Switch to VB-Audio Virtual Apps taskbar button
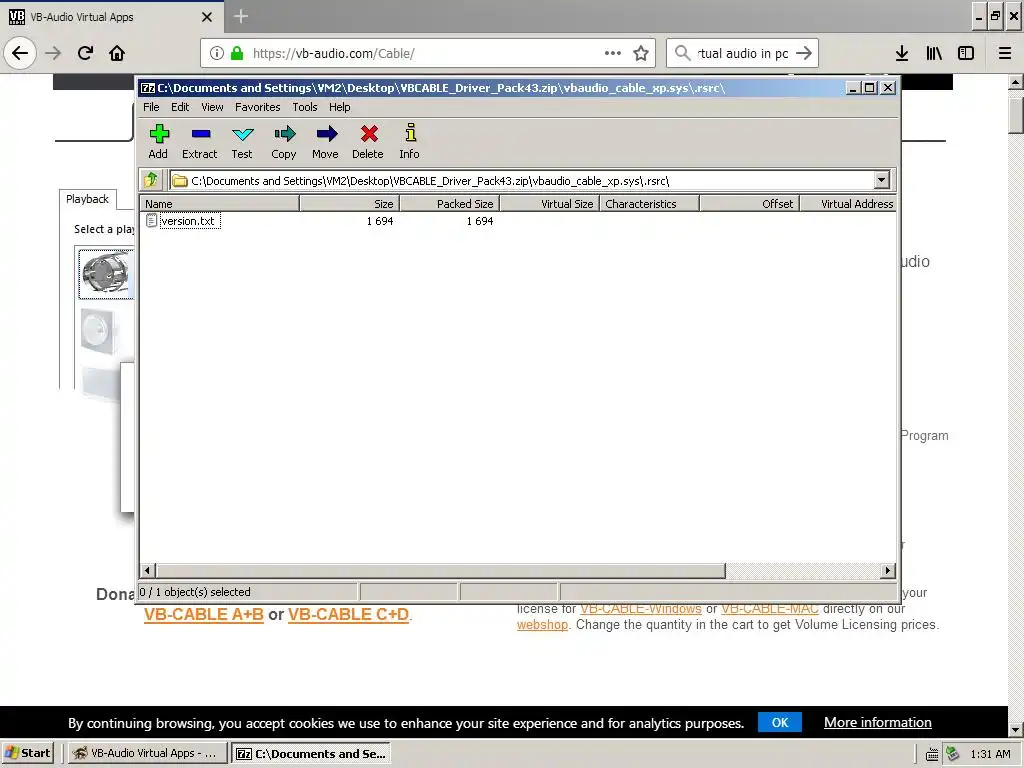This screenshot has width=1024, height=768. tap(146, 753)
